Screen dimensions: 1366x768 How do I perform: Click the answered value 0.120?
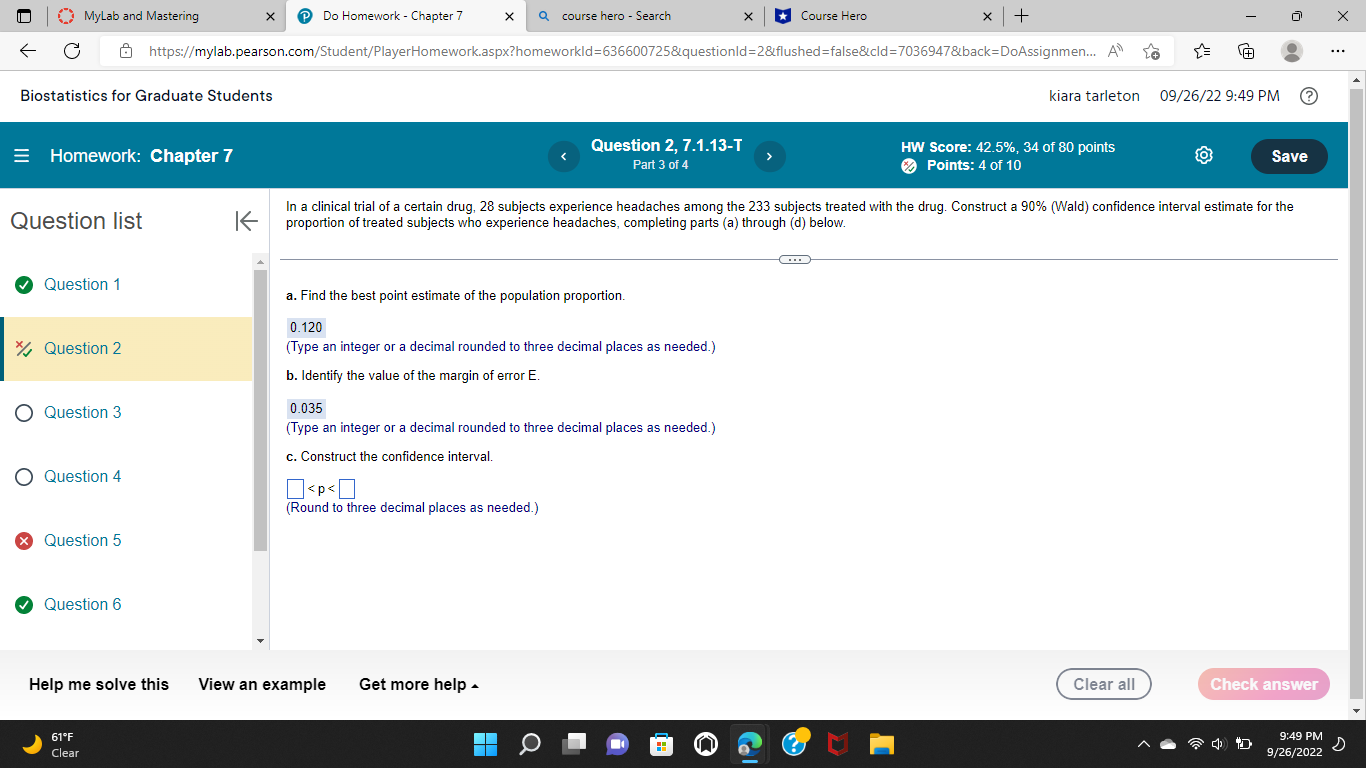tap(306, 328)
